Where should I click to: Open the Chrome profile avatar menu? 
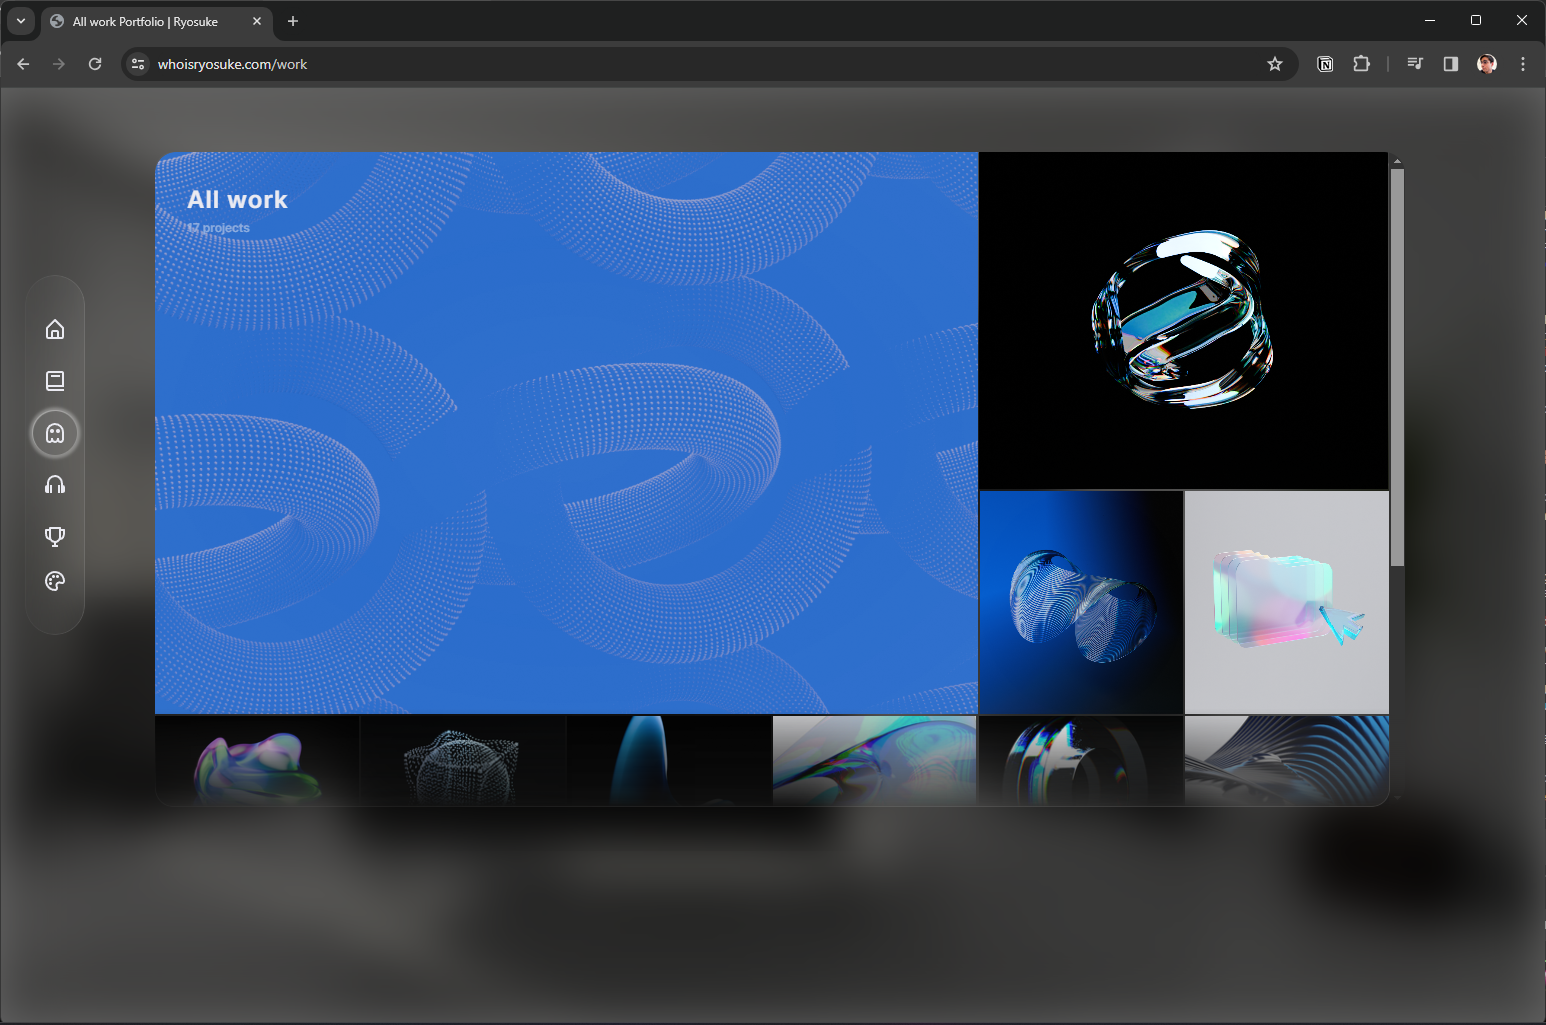pyautogui.click(x=1487, y=63)
